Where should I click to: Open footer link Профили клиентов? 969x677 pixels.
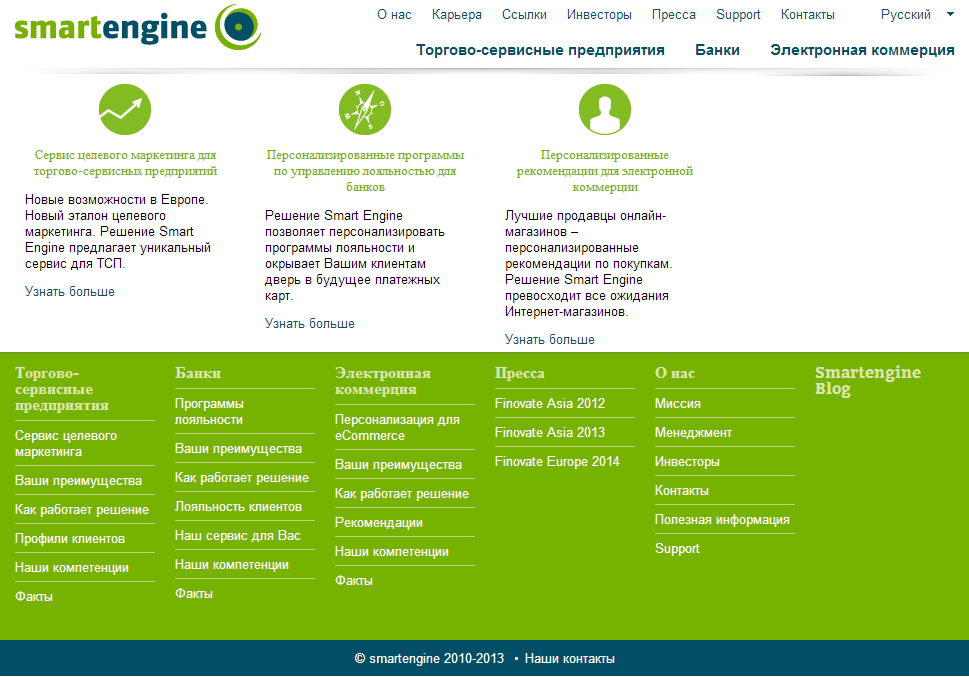[x=70, y=539]
